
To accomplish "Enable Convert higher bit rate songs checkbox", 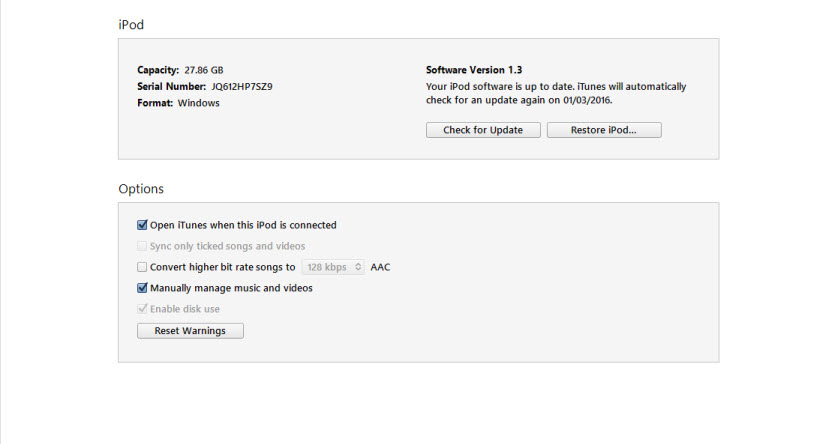I will pyautogui.click(x=142, y=267).
